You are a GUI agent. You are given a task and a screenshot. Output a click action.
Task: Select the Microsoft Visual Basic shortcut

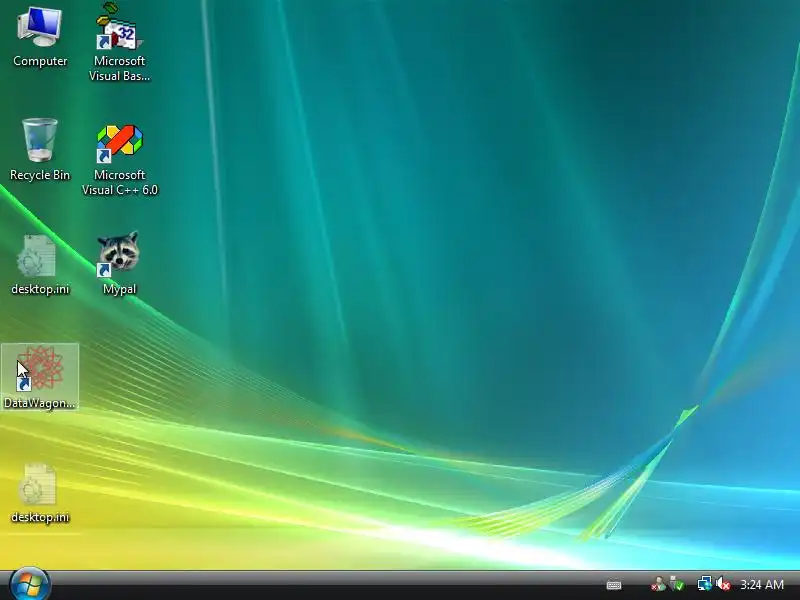(x=120, y=42)
